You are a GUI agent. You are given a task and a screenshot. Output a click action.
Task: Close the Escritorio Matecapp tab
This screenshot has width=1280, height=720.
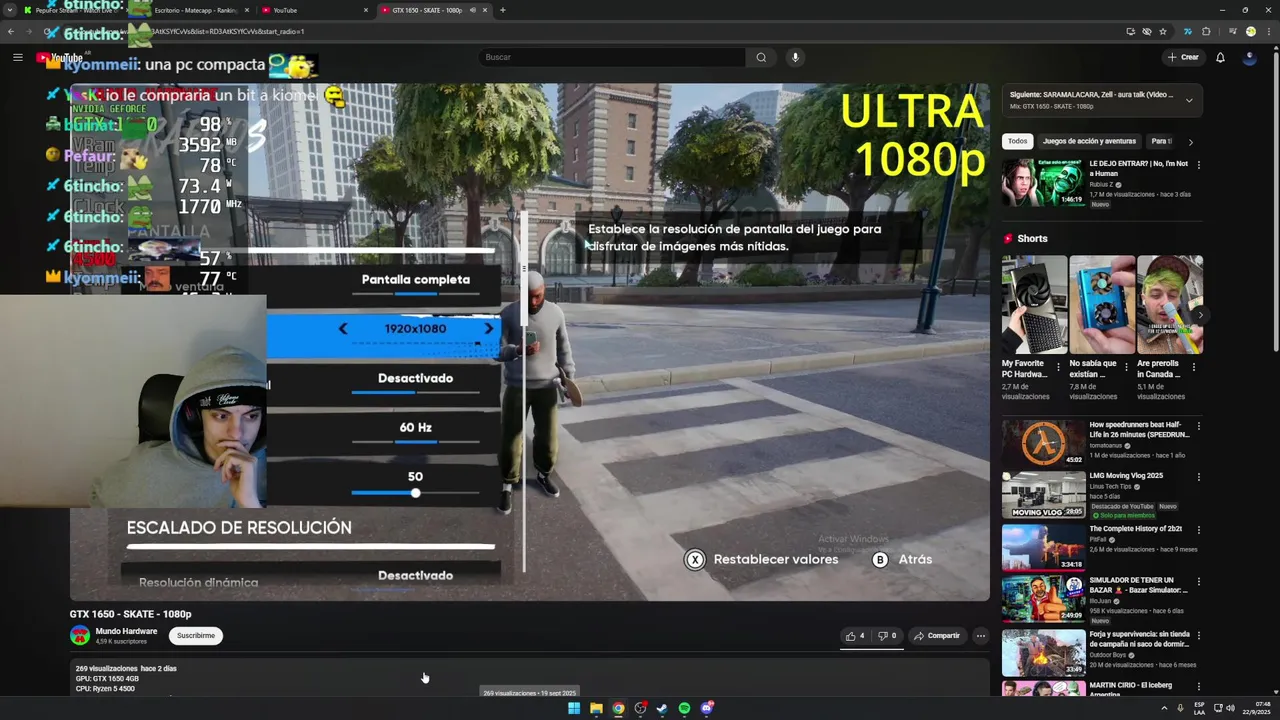(x=247, y=10)
